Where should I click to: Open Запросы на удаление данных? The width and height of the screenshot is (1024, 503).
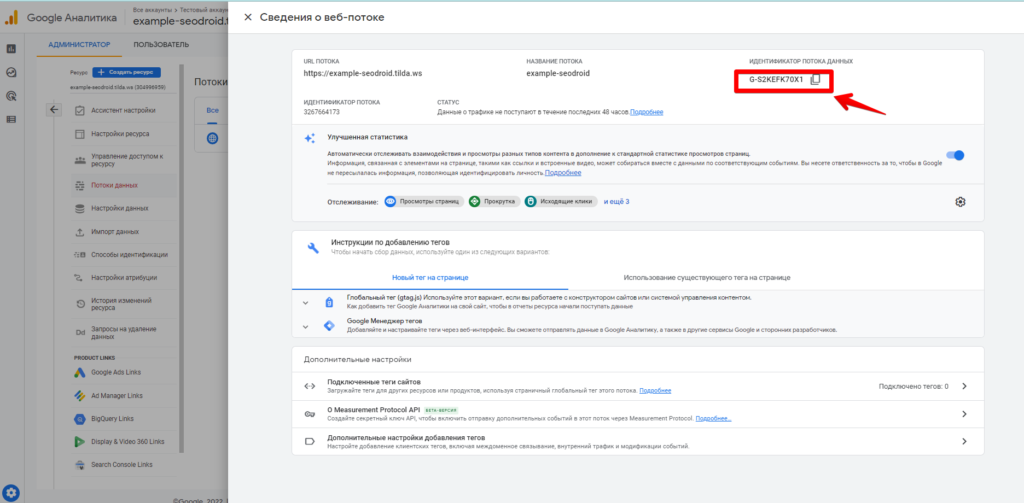click(124, 333)
